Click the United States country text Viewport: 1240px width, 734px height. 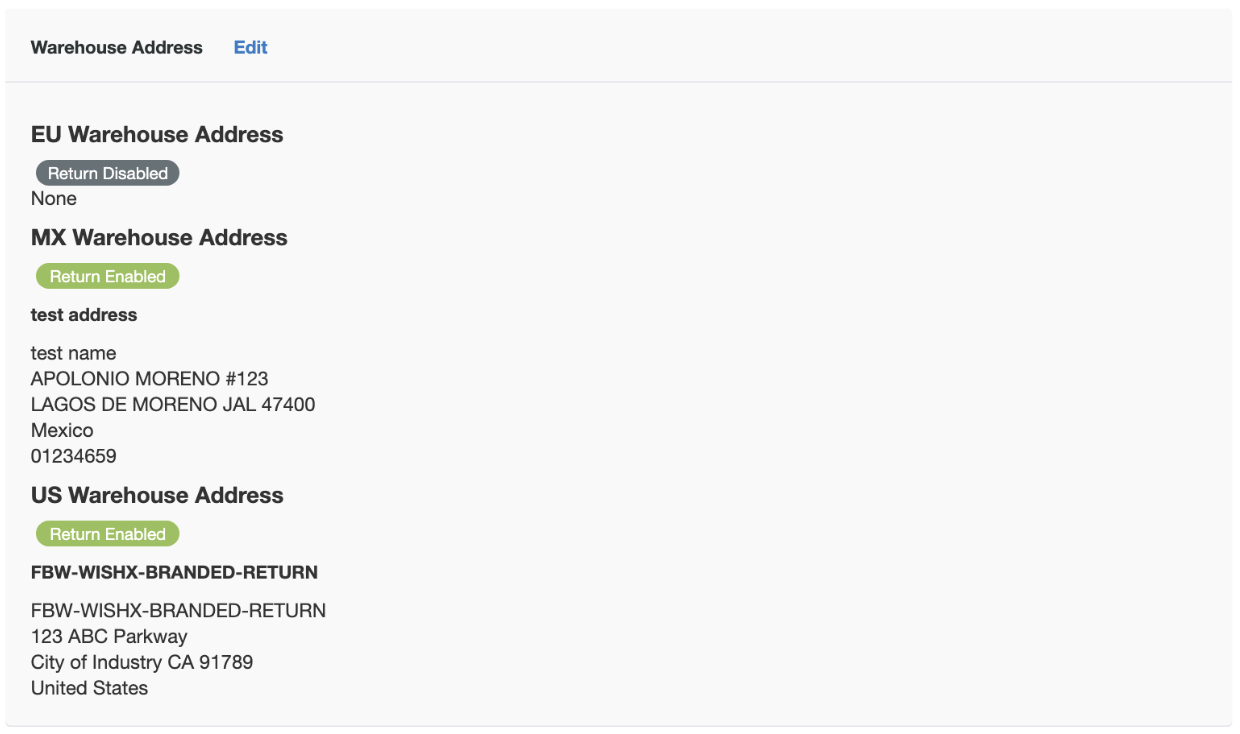pyautogui.click(x=89, y=689)
